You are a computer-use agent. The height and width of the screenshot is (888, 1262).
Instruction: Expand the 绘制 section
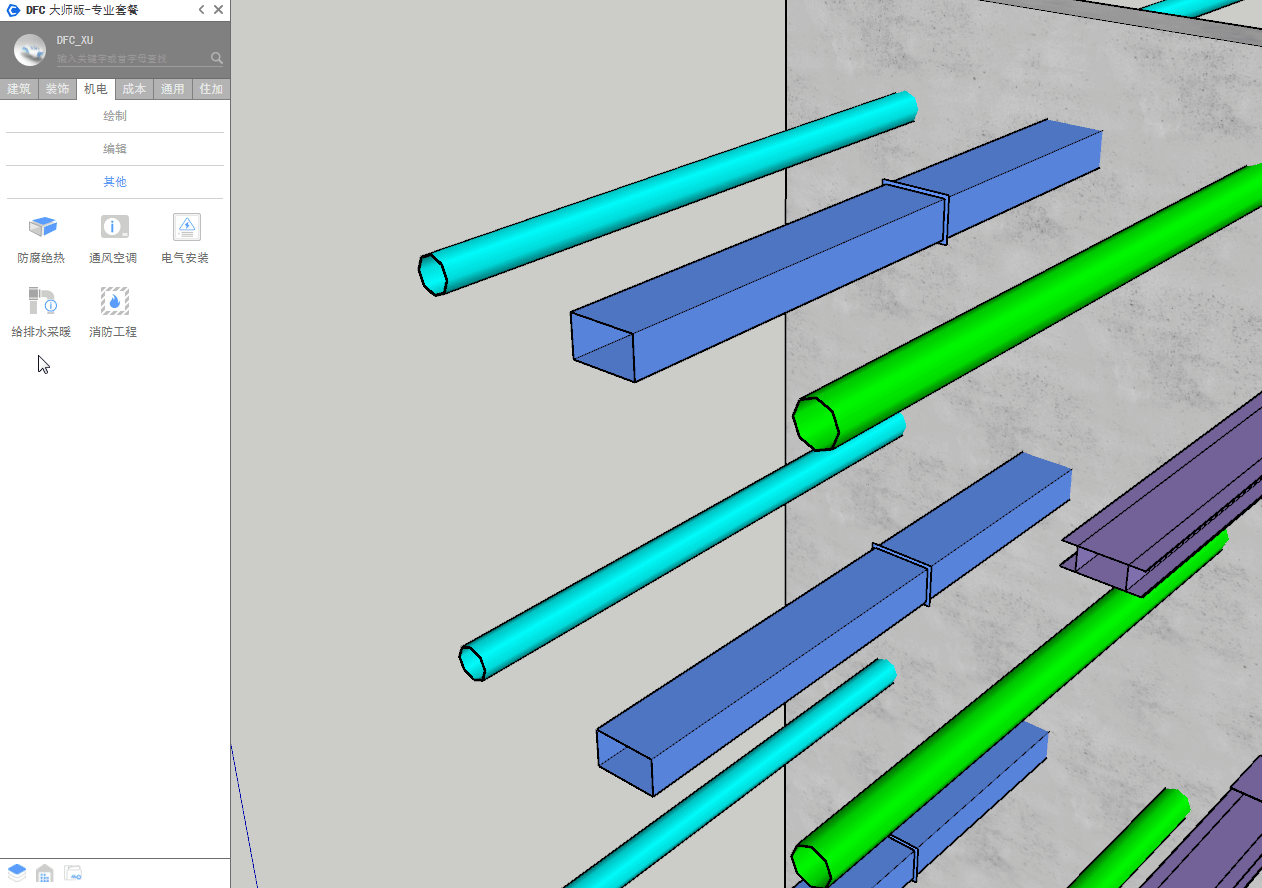115,116
